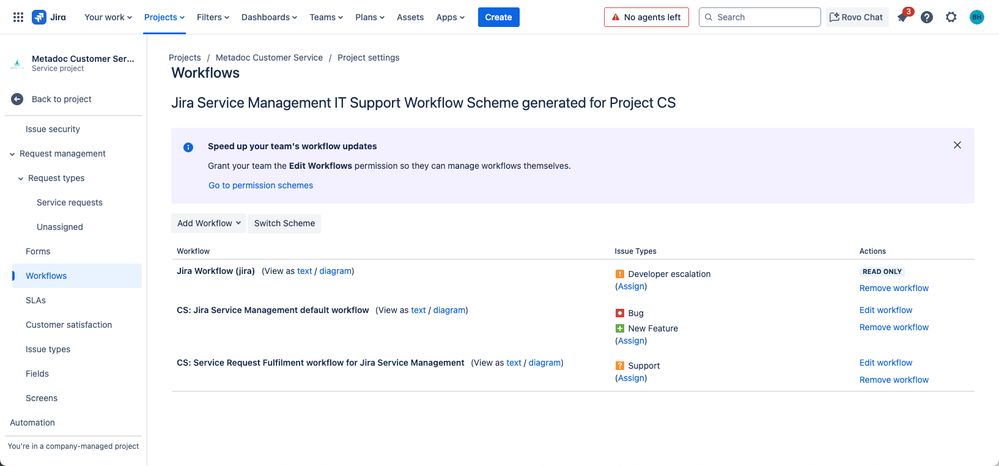Open notifications bell with badge

click(903, 17)
